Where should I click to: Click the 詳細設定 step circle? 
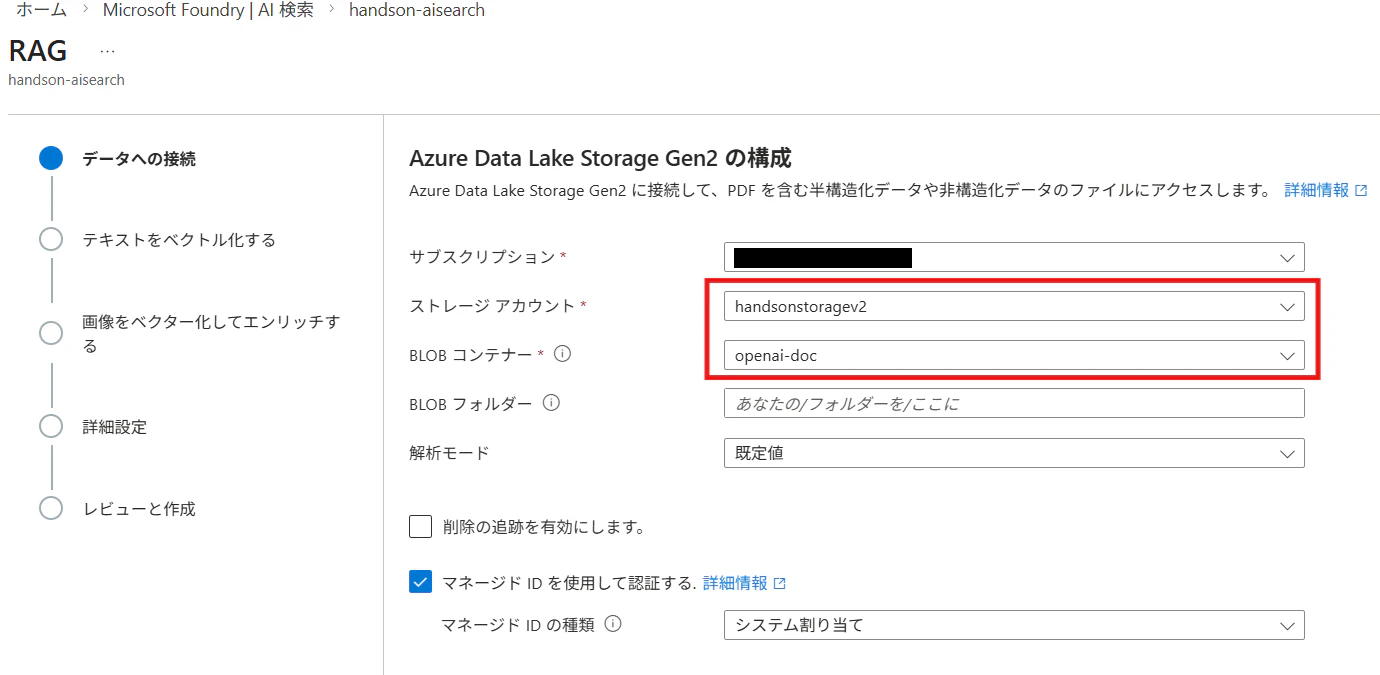coord(51,426)
